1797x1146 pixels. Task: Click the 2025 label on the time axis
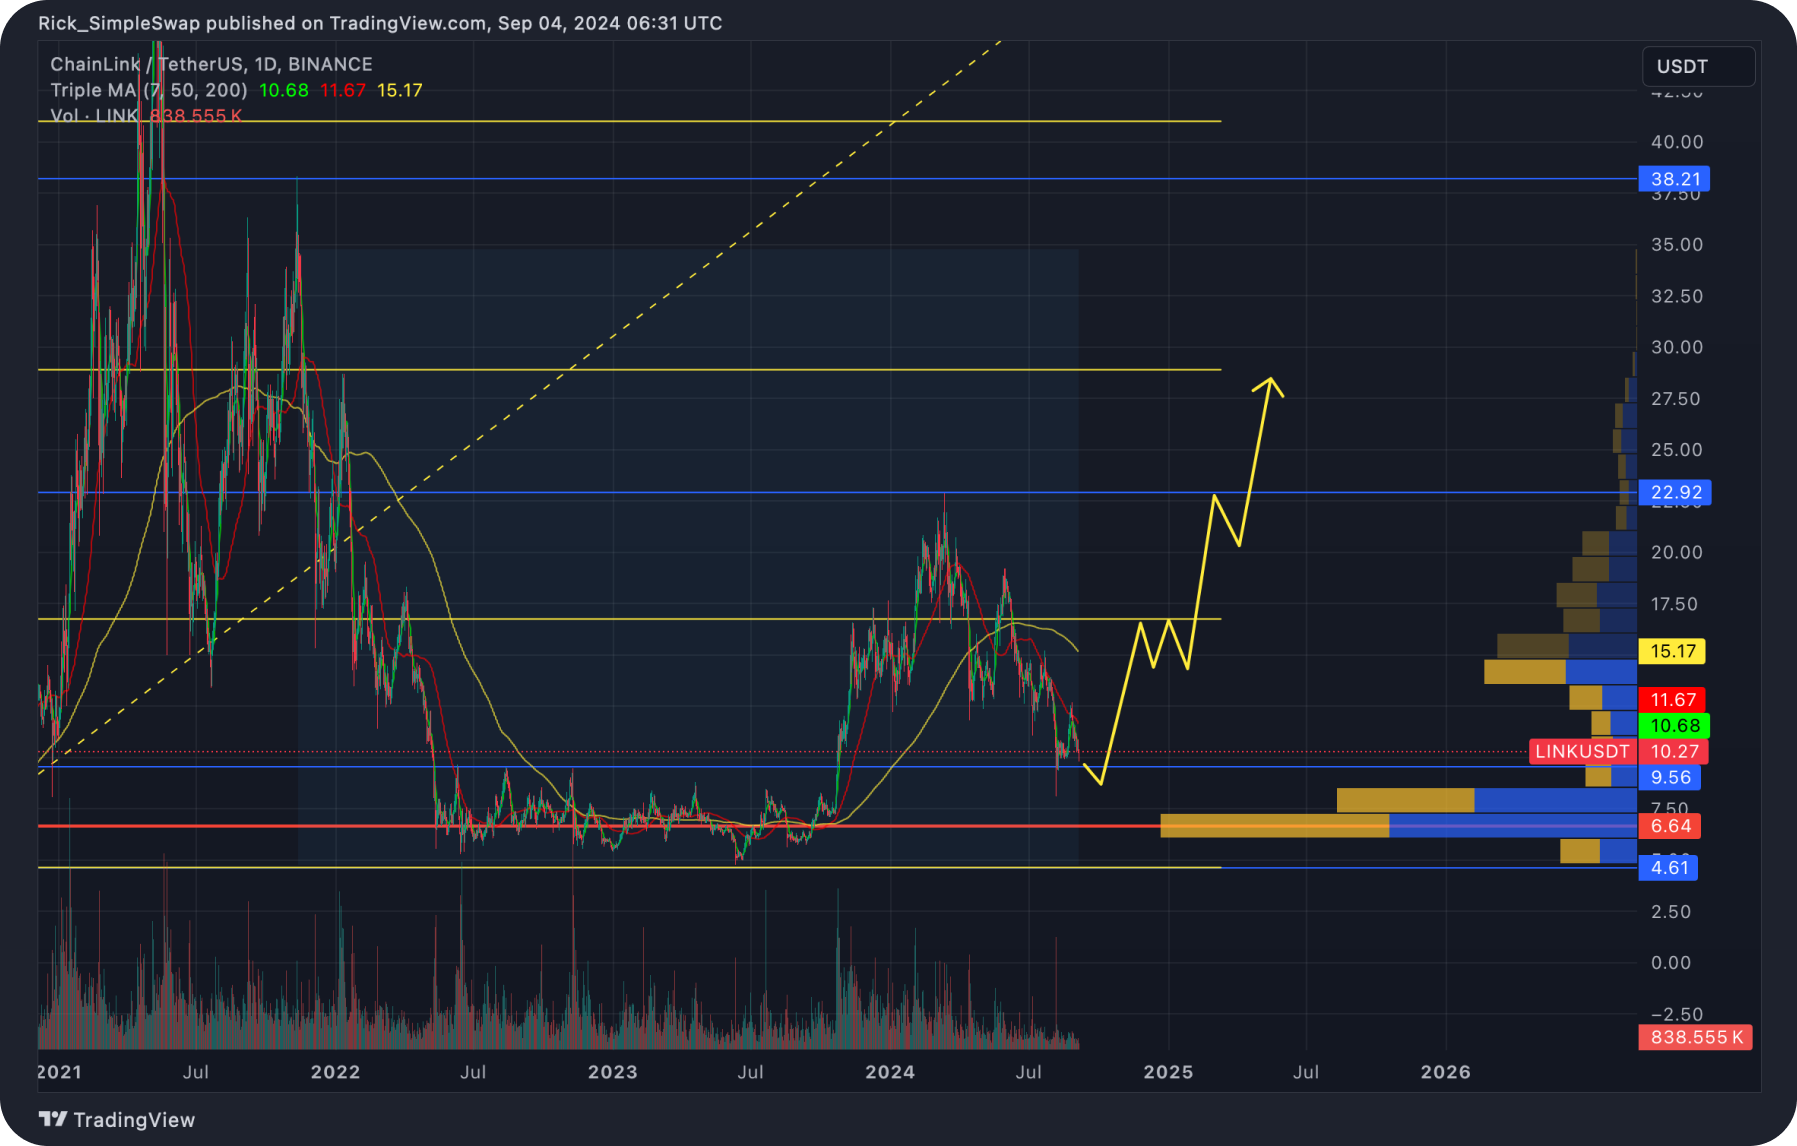1169,1072
